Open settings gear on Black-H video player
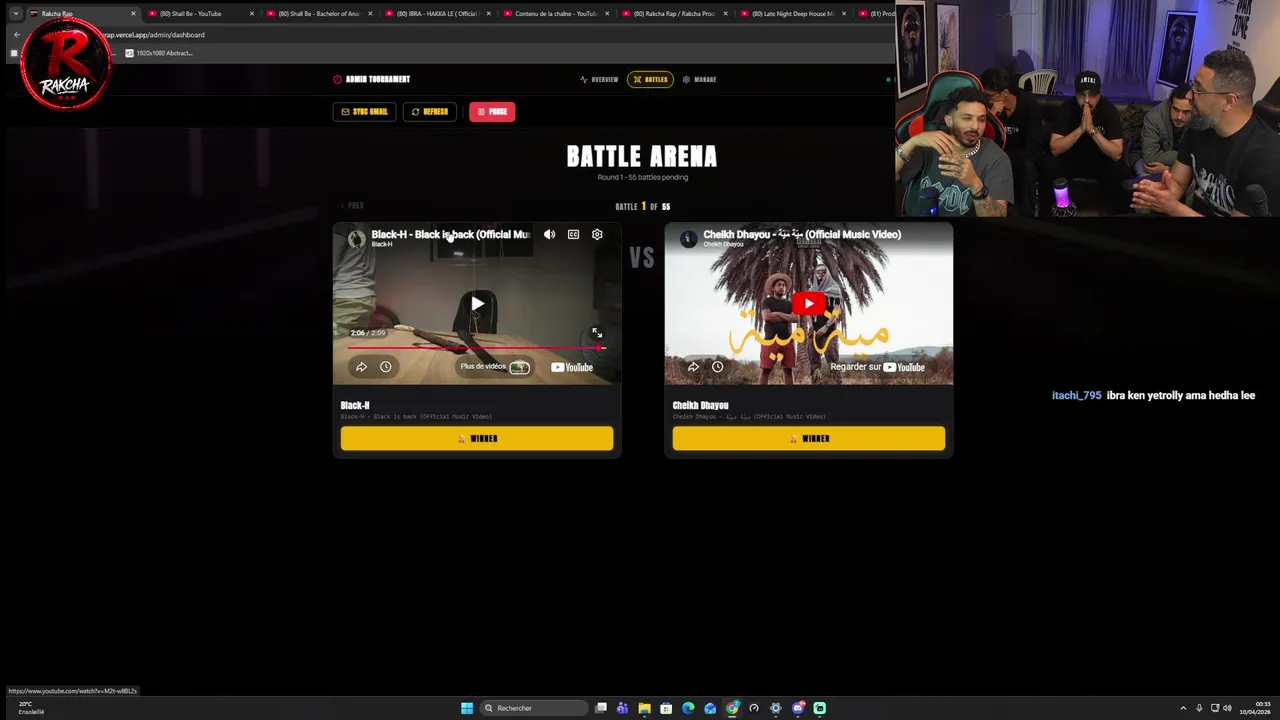Image resolution: width=1280 pixels, height=720 pixels. 597,234
